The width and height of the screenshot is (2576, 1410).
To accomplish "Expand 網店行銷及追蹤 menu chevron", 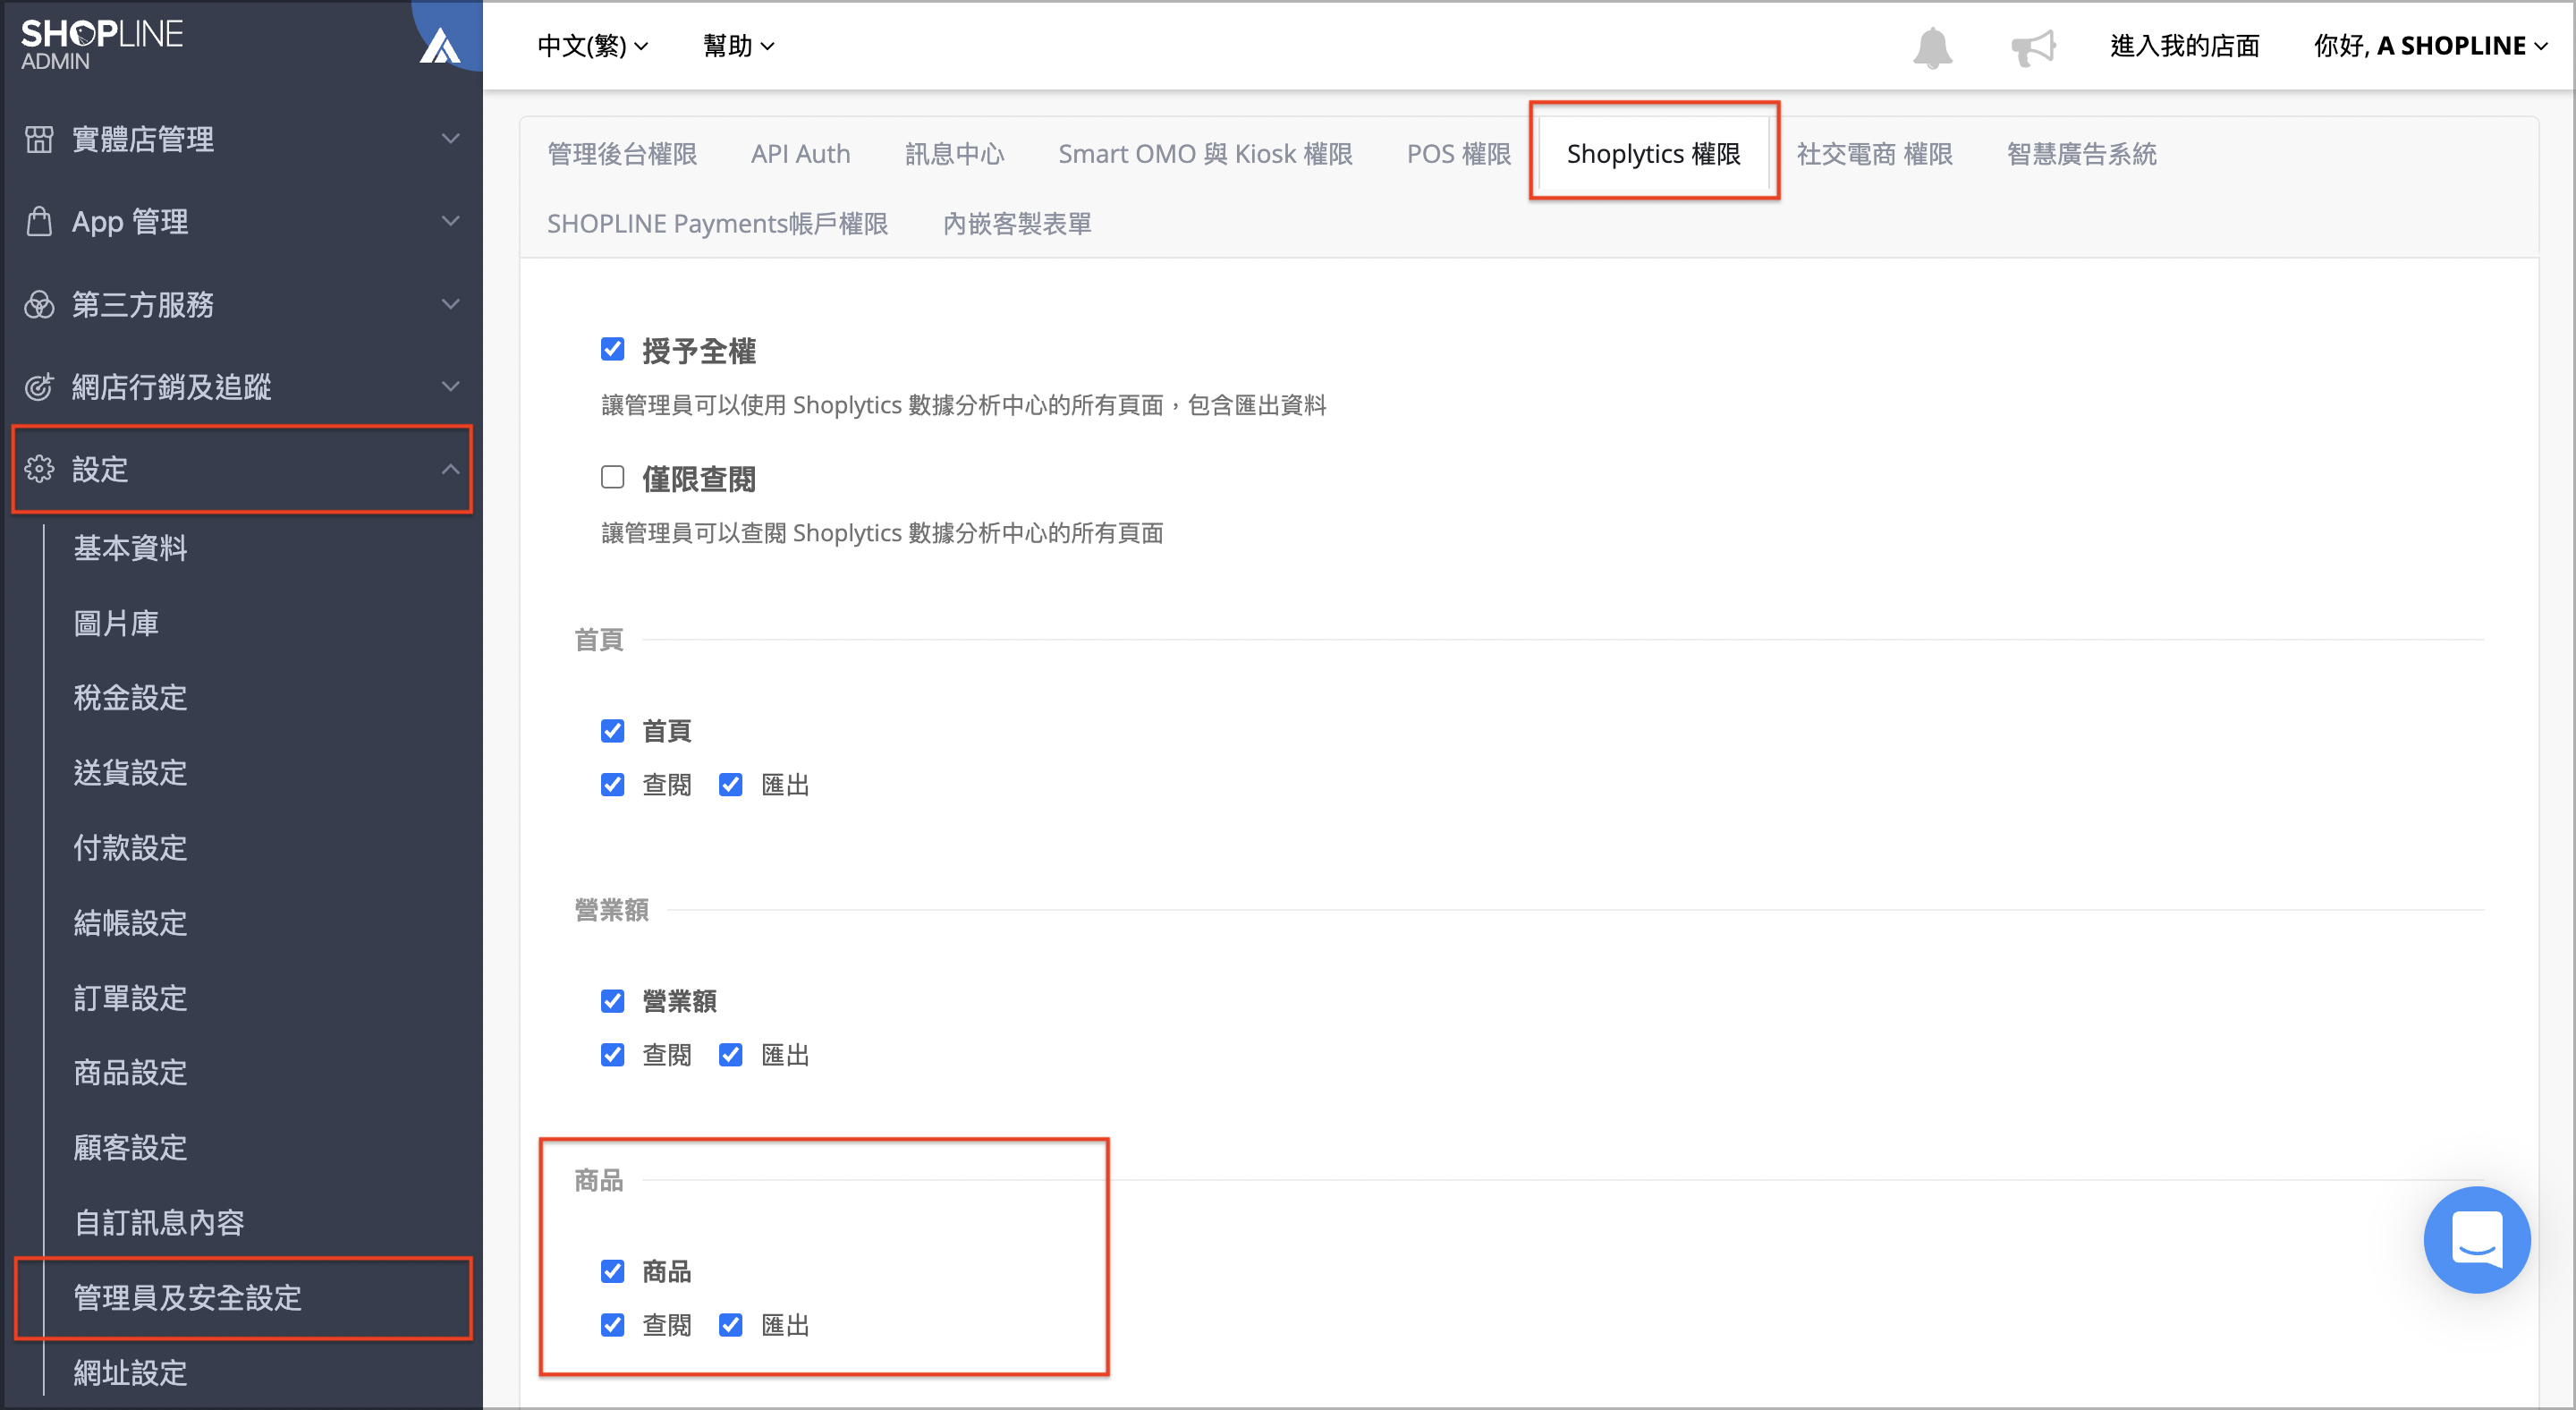I will click(451, 386).
